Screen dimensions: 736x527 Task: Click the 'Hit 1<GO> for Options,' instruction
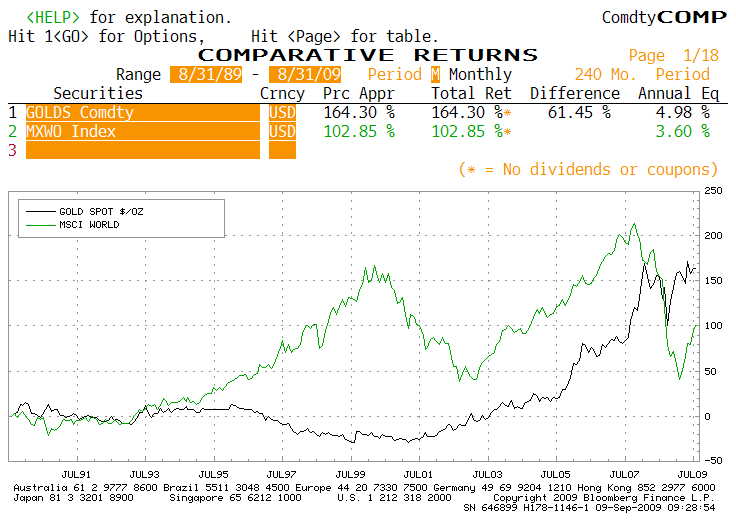click(107, 37)
